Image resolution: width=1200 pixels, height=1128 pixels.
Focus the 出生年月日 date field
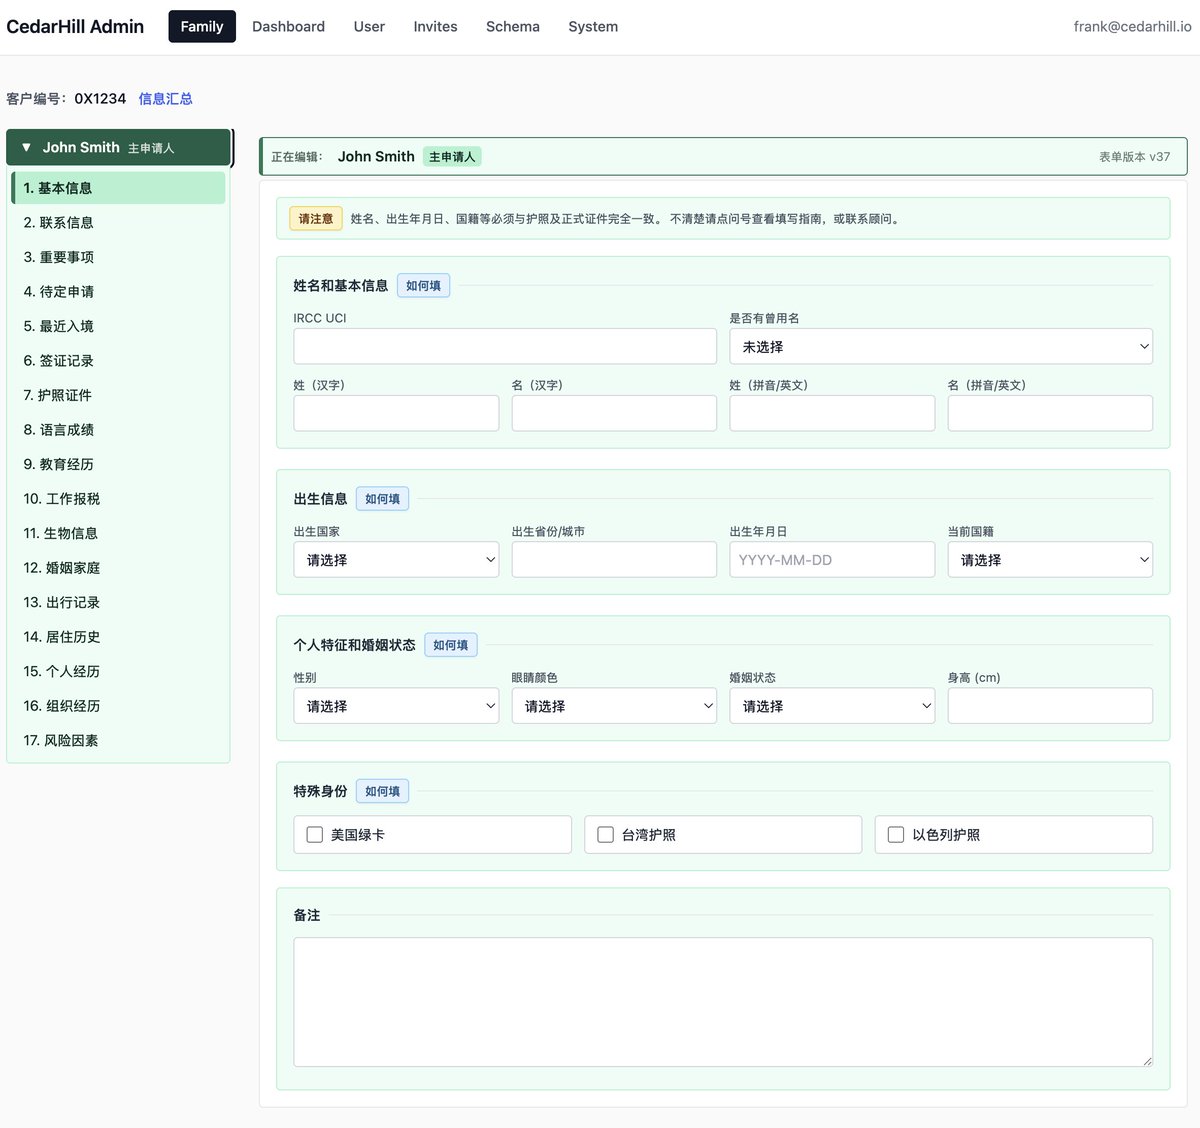tap(832, 559)
